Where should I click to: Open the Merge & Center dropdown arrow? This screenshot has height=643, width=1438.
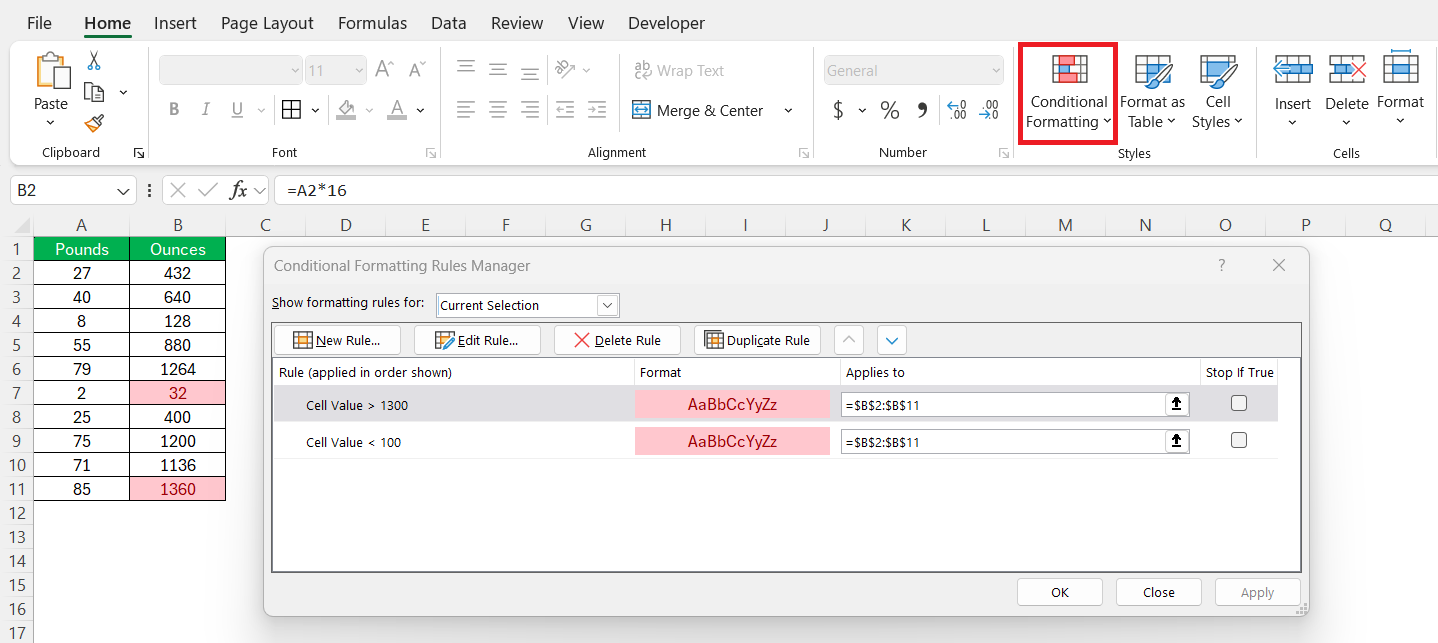788,110
